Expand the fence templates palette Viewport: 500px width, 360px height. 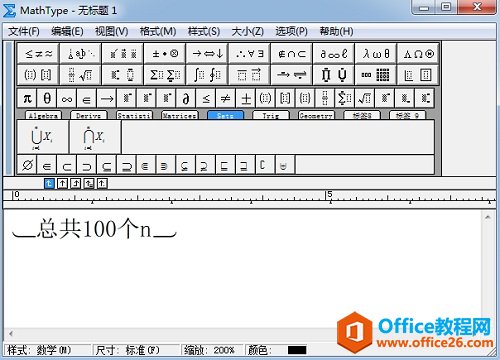[x=39, y=75]
